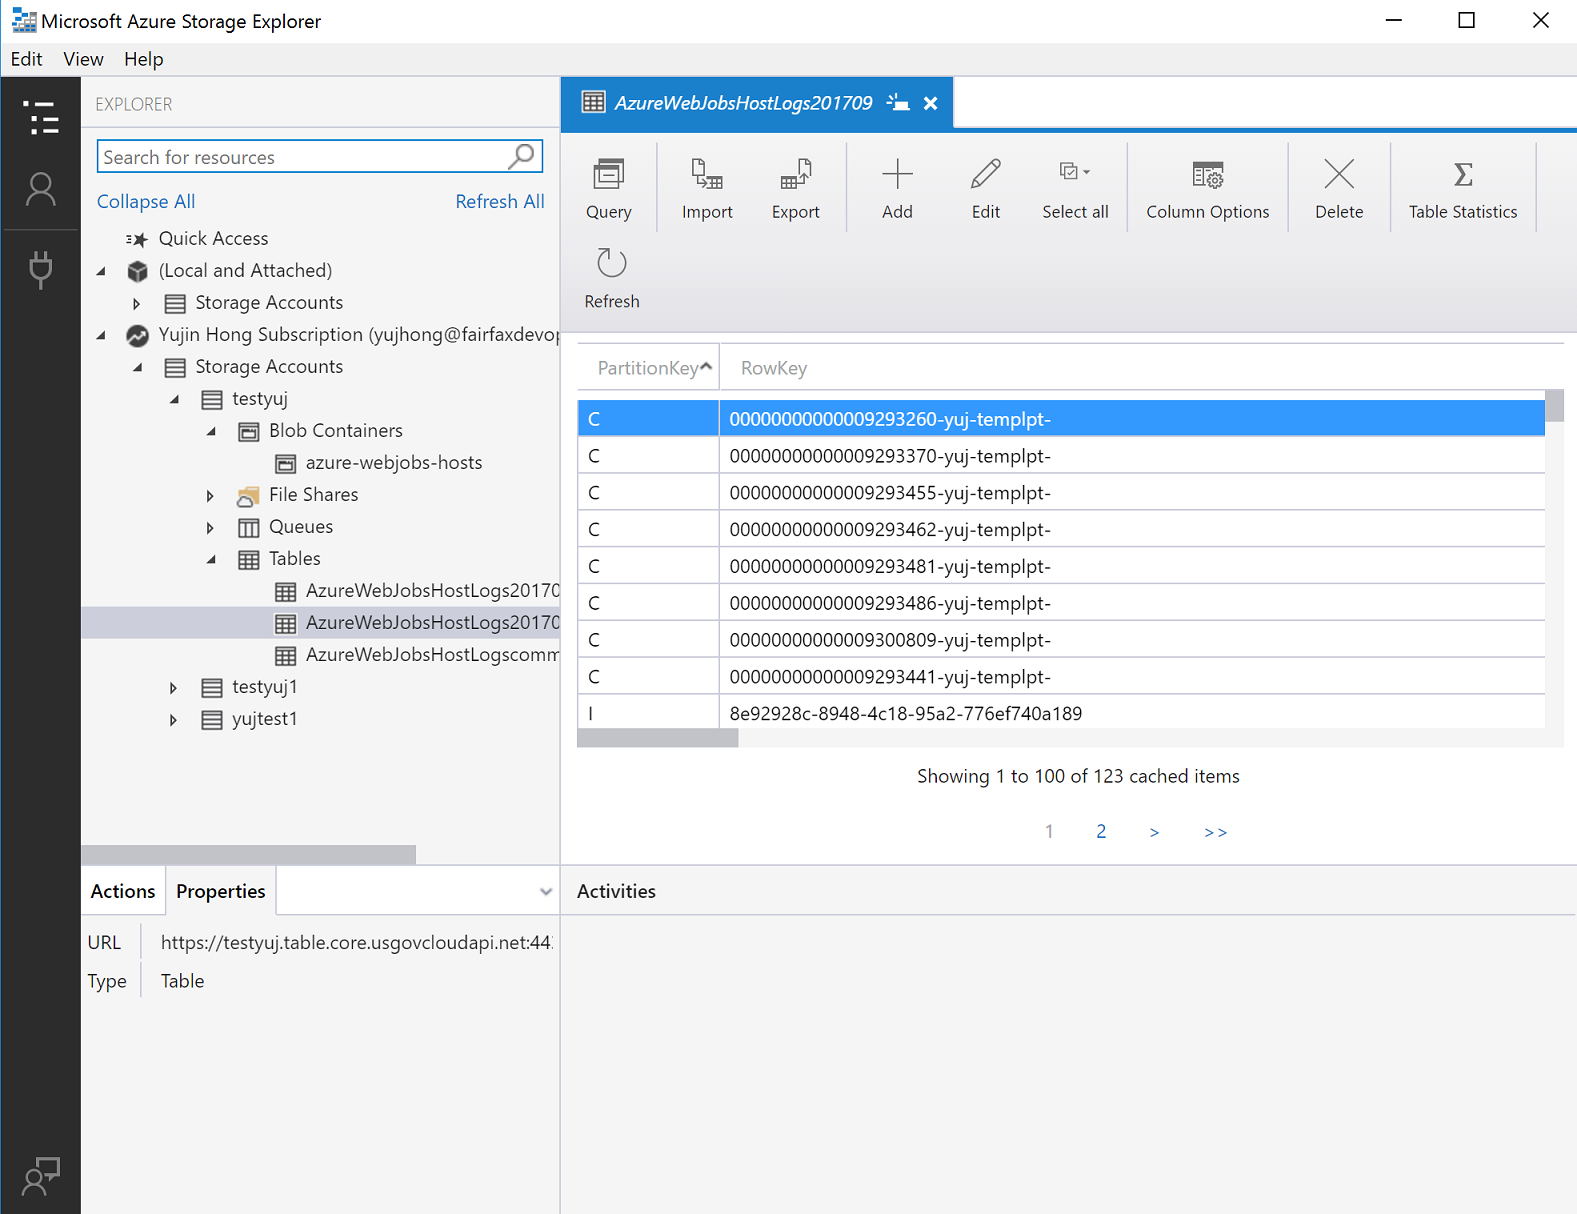Collapse the Tables tree node
The image size is (1577, 1214).
click(212, 559)
